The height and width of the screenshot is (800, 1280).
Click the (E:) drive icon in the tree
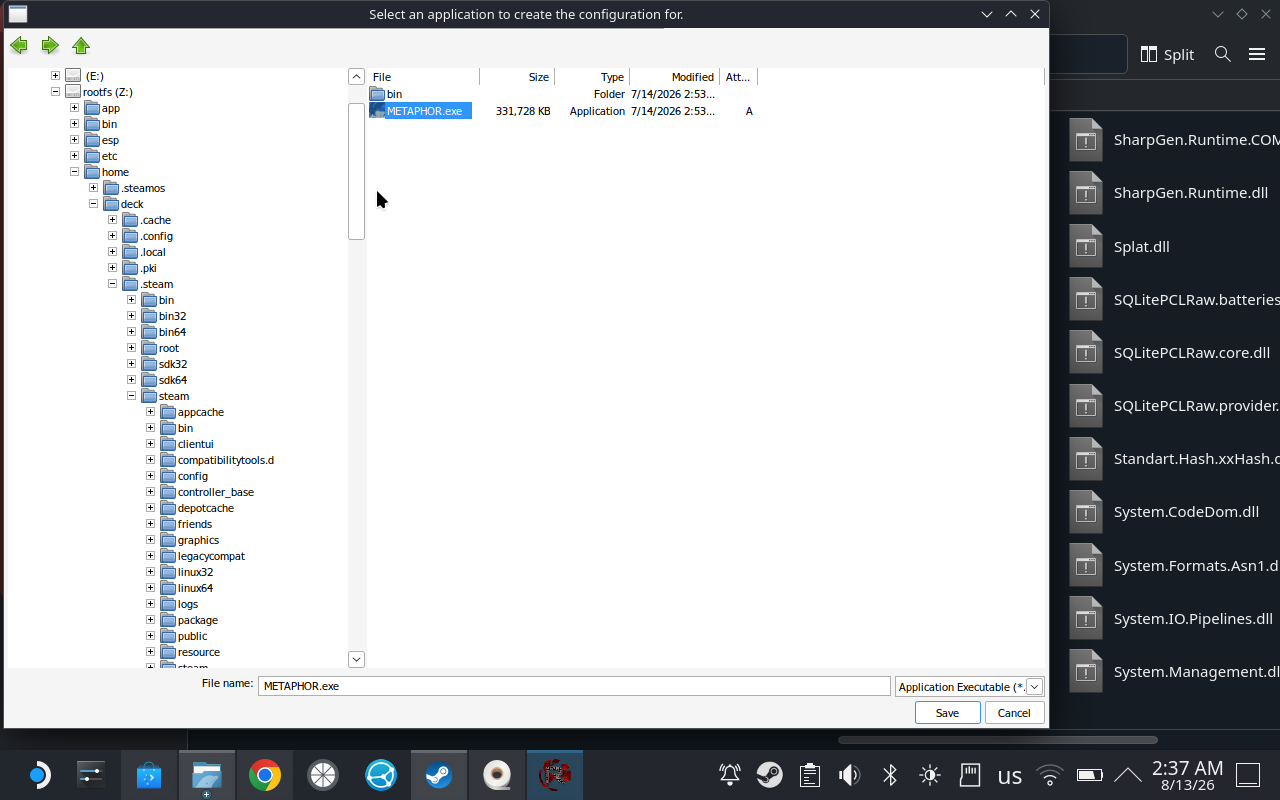(73, 76)
